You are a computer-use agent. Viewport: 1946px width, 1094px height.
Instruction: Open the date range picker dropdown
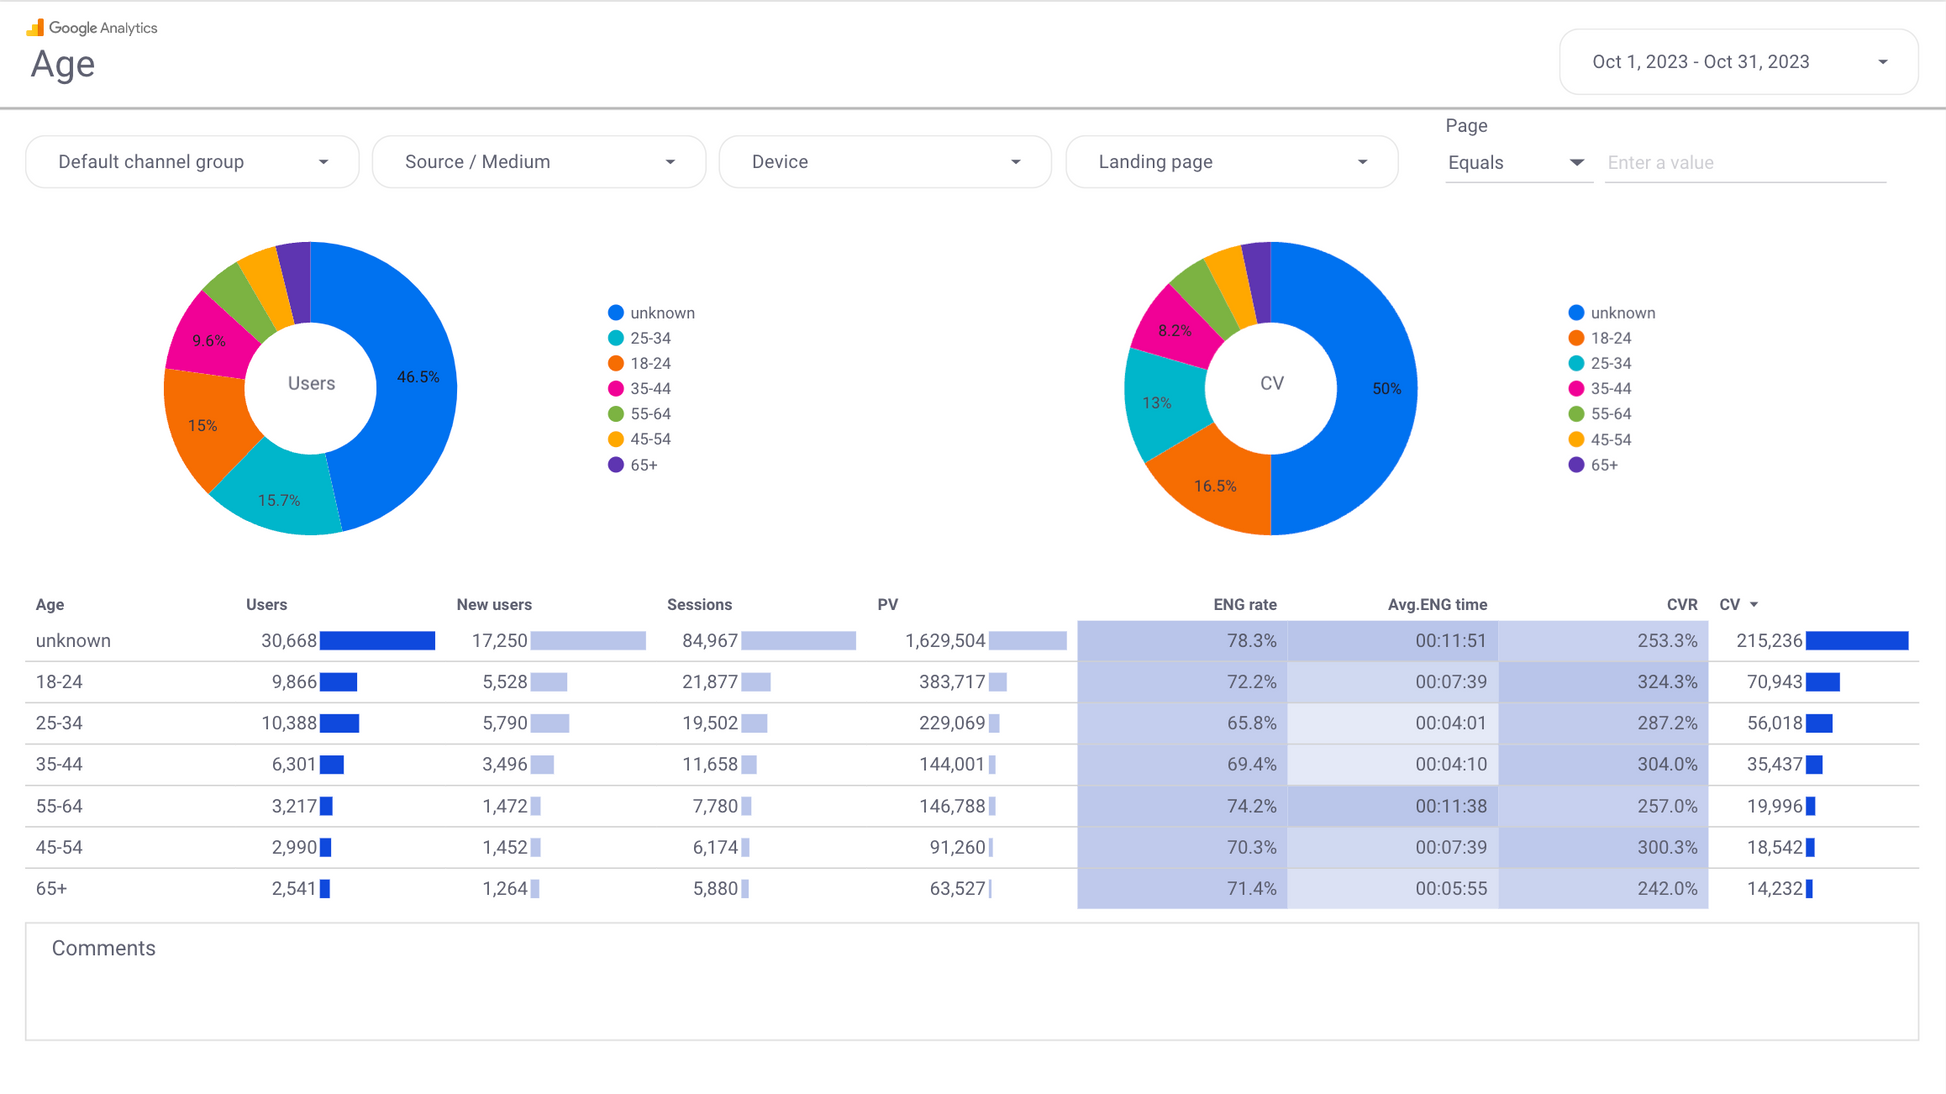click(1738, 62)
